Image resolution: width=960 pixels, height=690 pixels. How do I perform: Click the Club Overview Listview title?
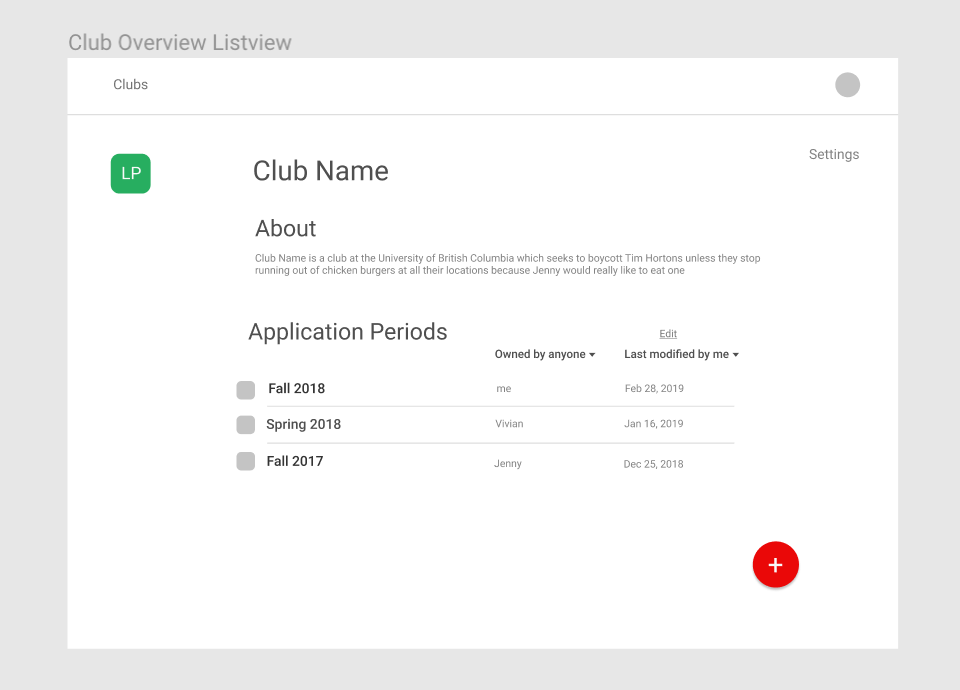180,42
